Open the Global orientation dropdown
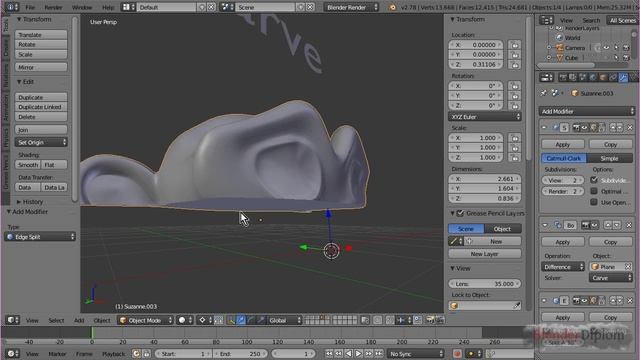The height and width of the screenshot is (360, 640). (284, 320)
